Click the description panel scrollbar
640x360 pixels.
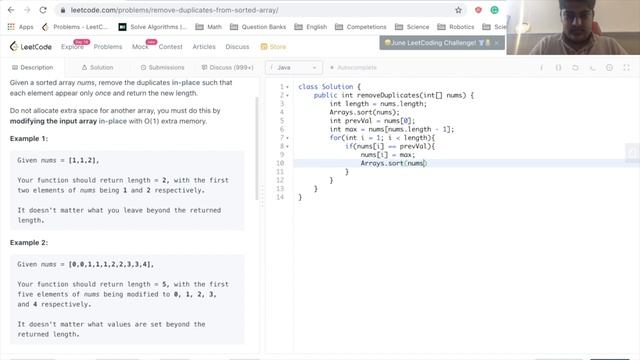pos(257,149)
